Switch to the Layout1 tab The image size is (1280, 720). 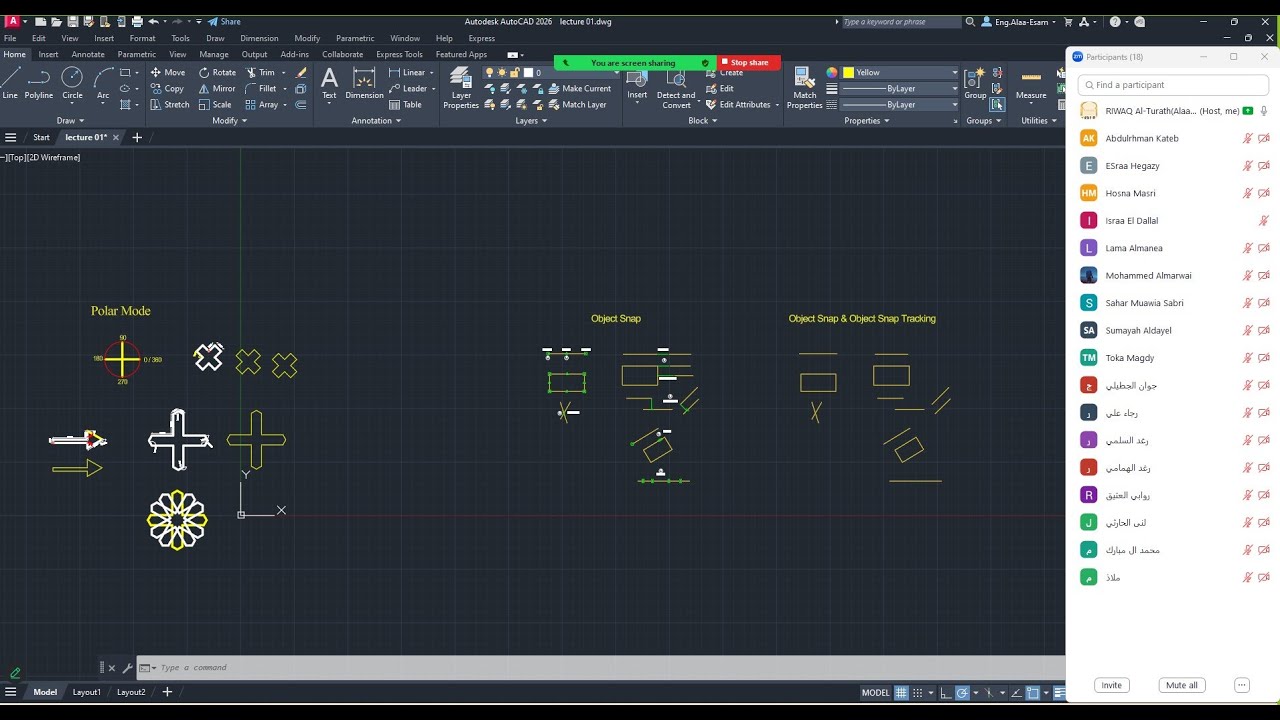pos(87,692)
